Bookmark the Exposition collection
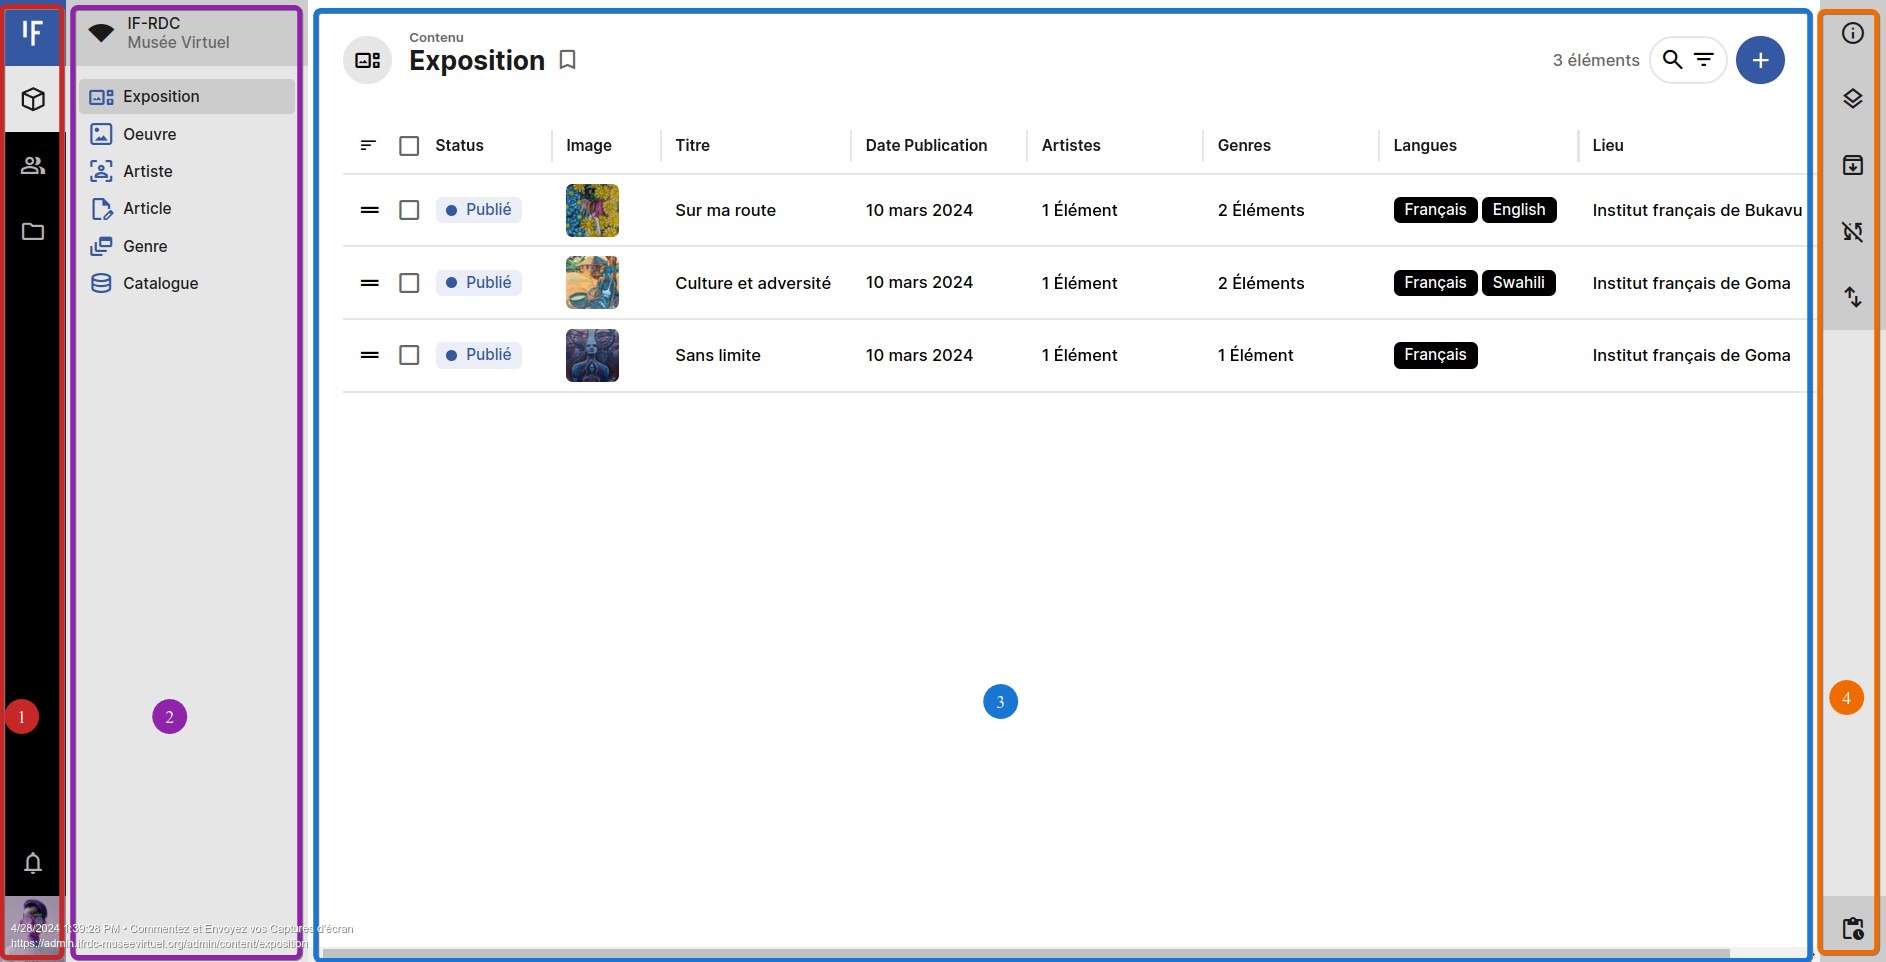 click(567, 60)
